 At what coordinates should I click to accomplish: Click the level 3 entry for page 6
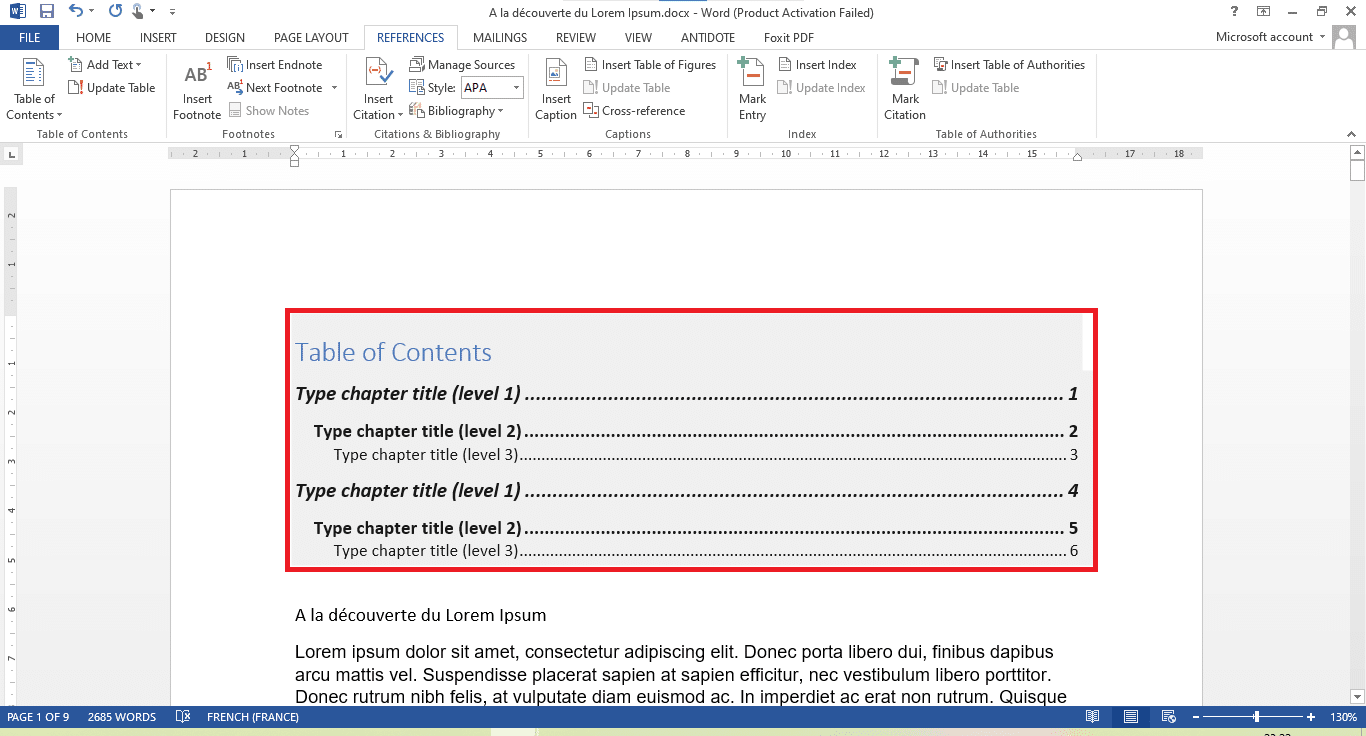[706, 551]
